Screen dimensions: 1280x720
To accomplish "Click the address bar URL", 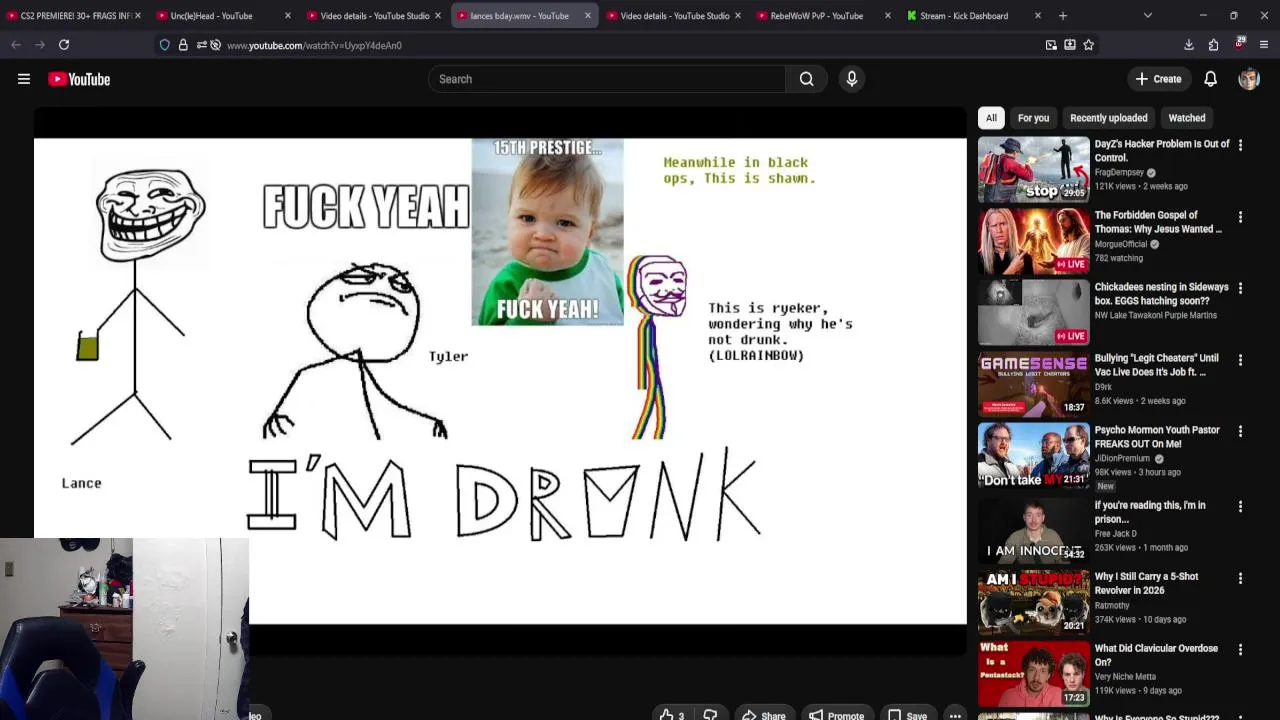I will point(314,45).
